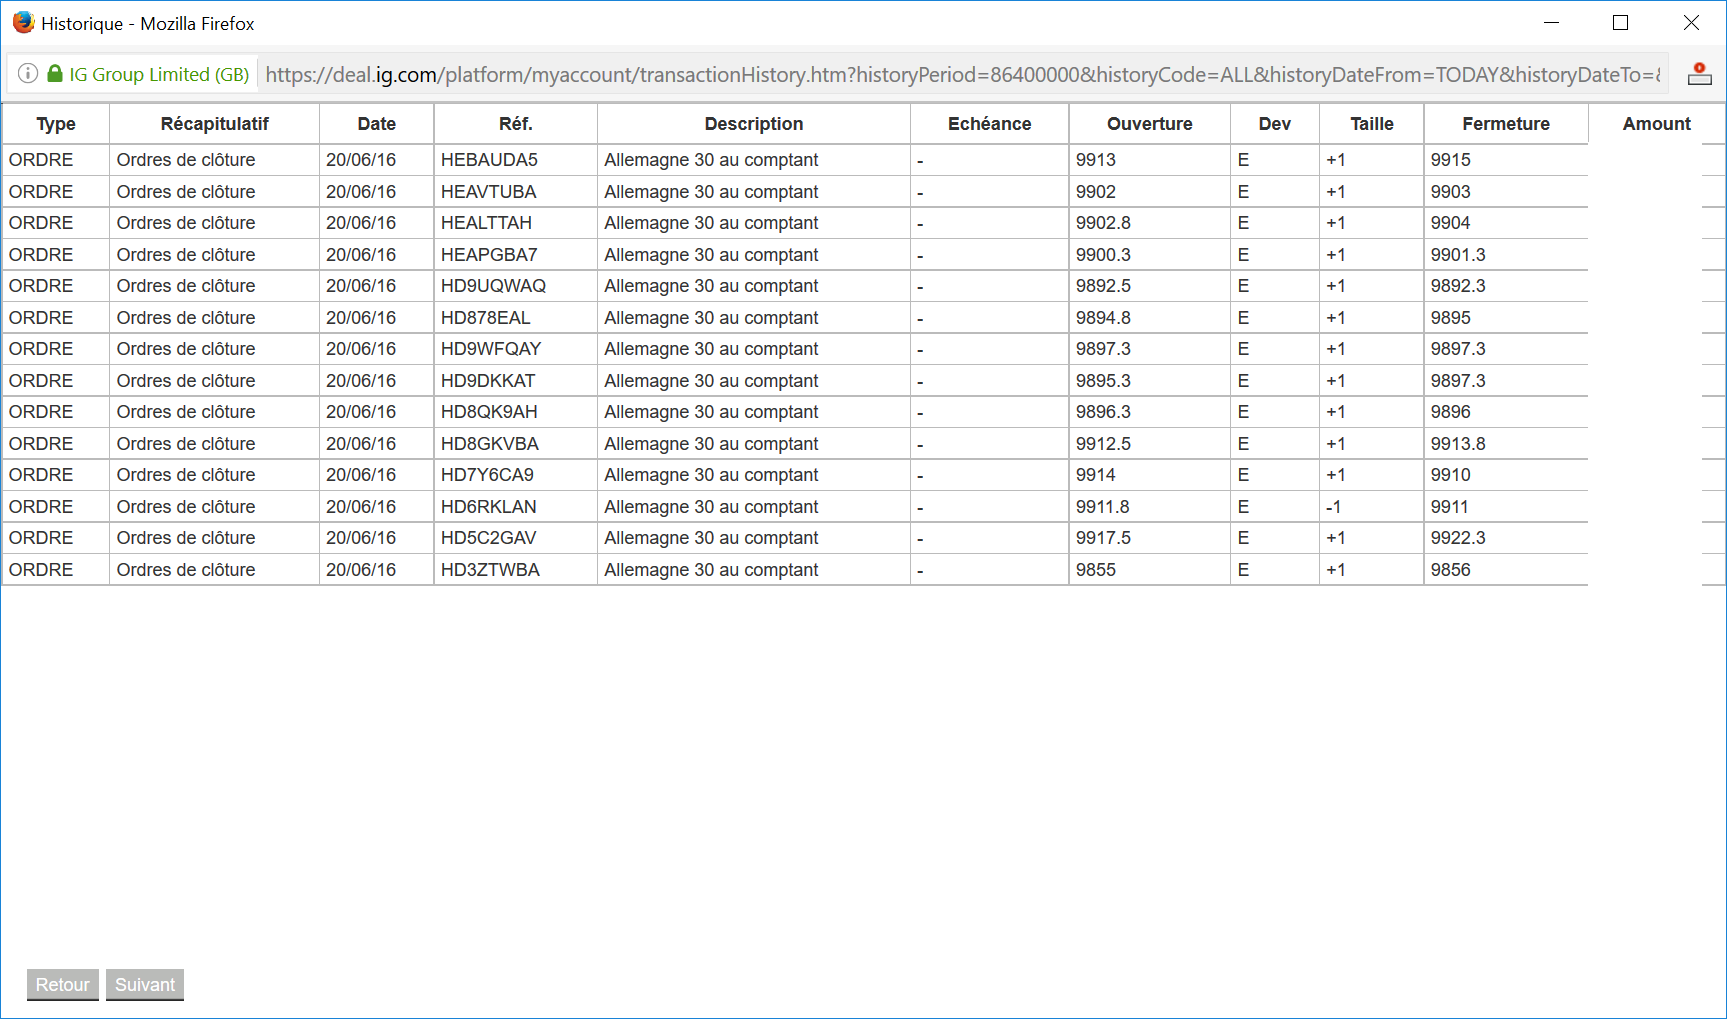Click the Historique - Mozilla Firefox window title
This screenshot has width=1727, height=1019.
pos(148,24)
